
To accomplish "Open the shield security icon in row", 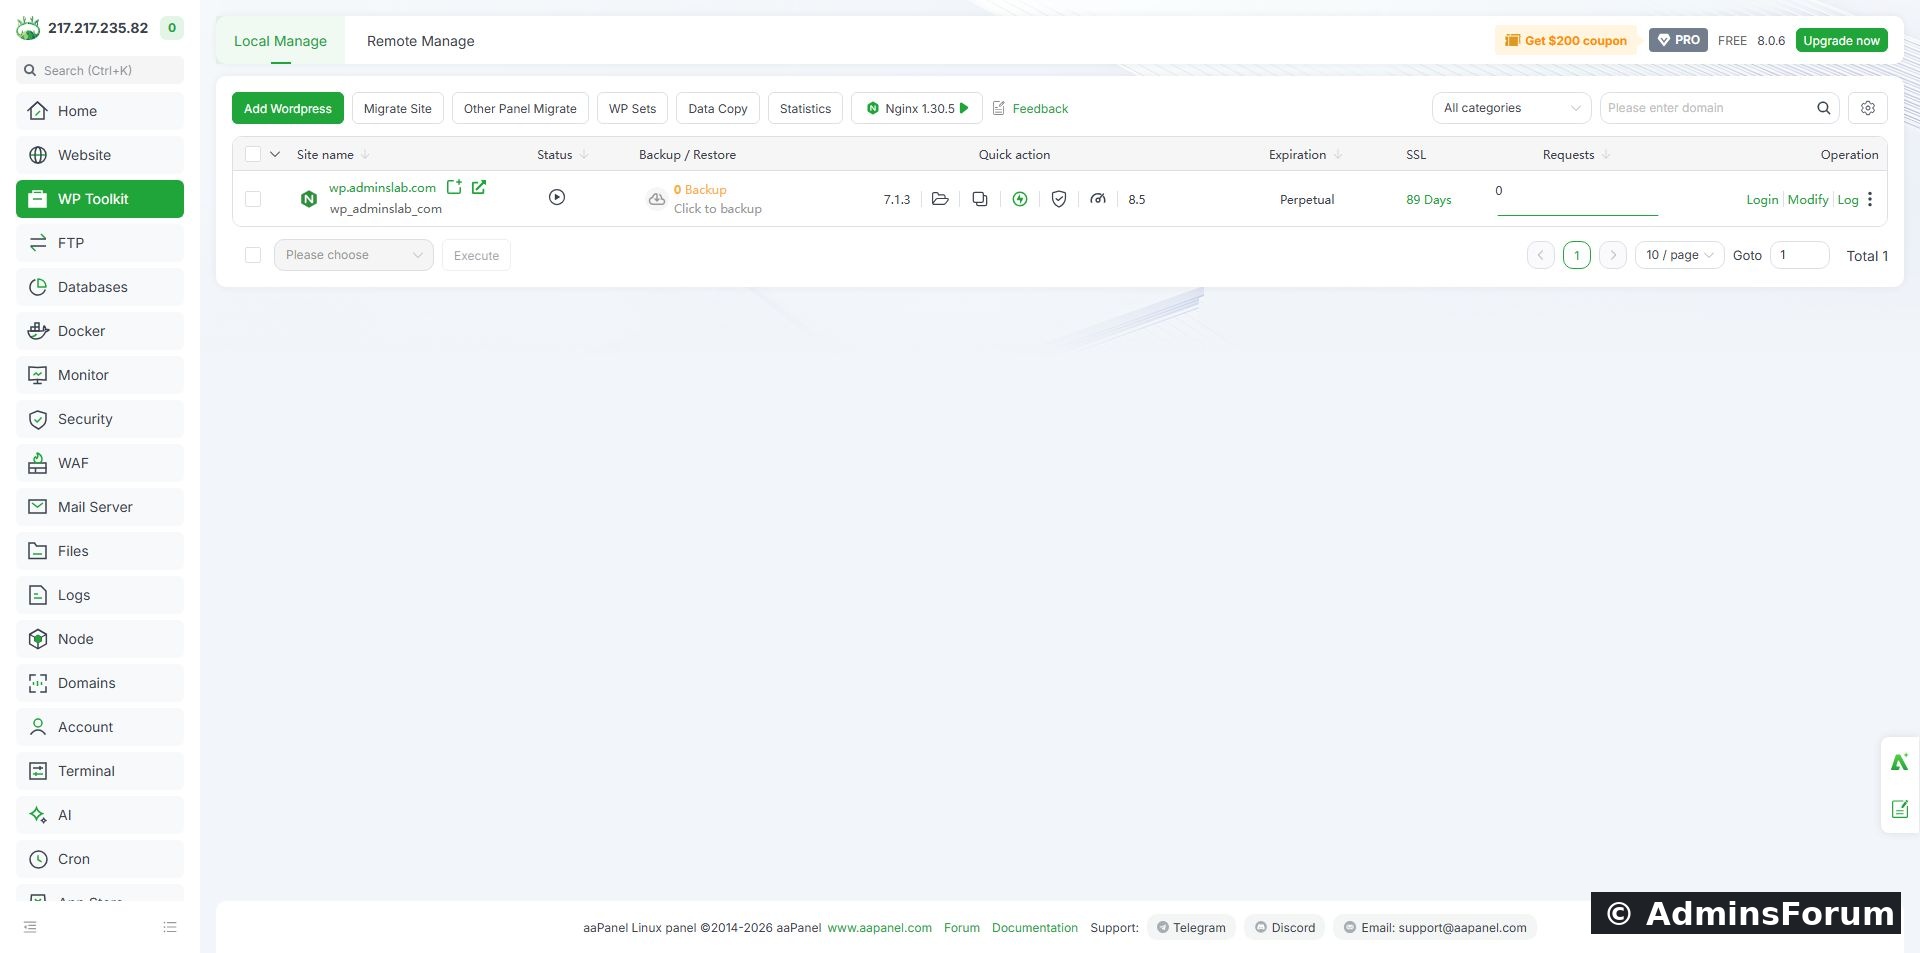I will [x=1059, y=199].
